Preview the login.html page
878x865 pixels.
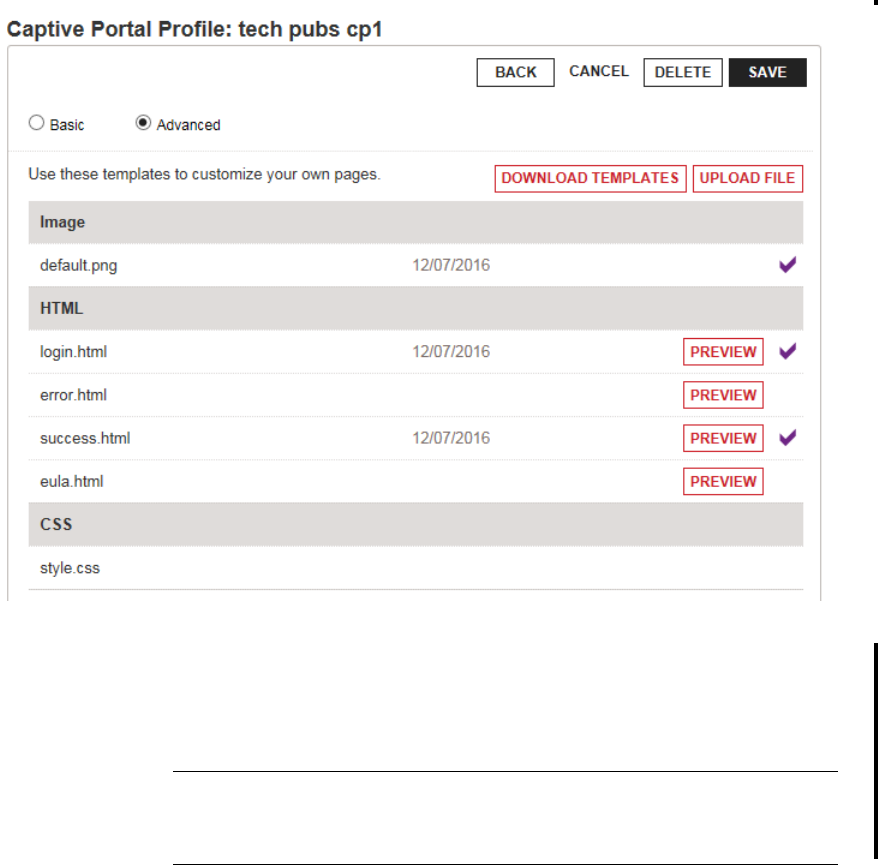click(723, 352)
